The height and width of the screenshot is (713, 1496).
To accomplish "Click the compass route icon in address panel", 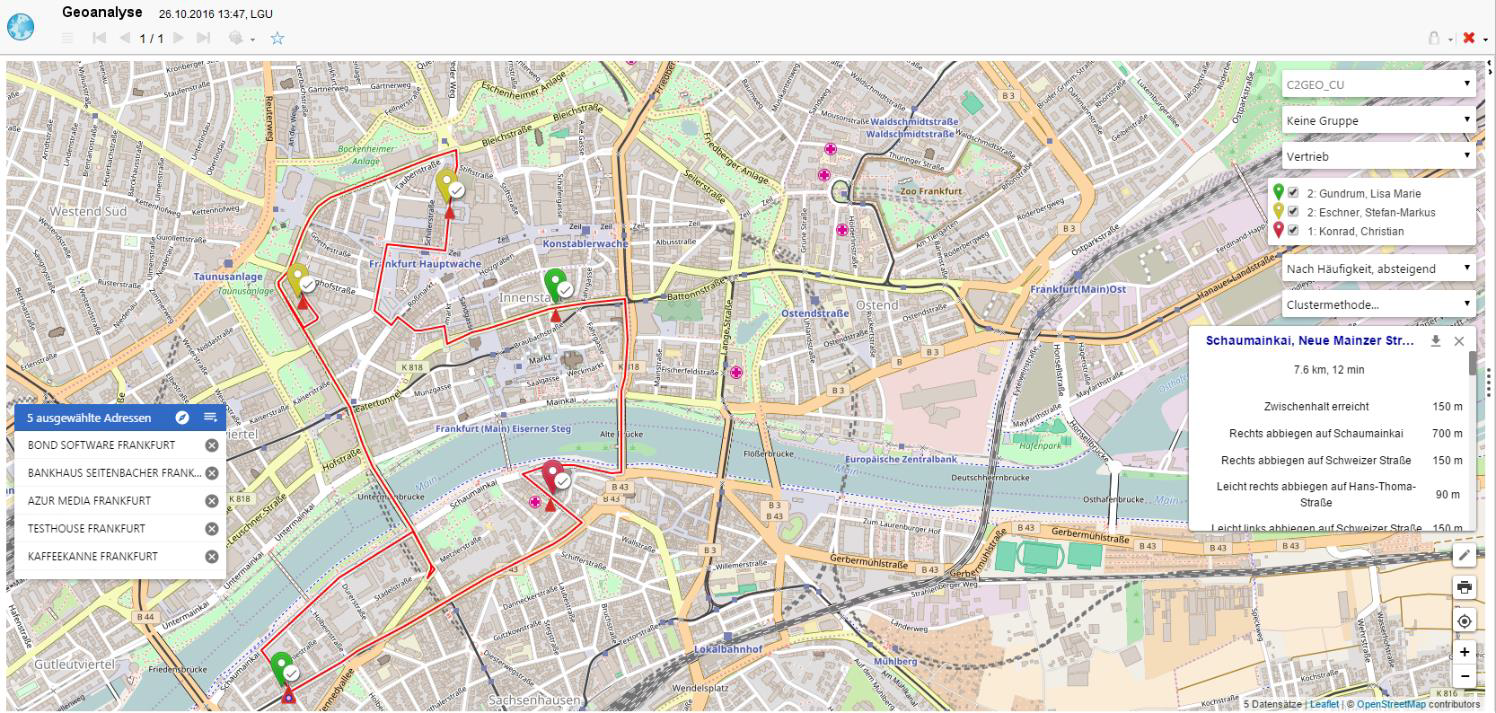I will (182, 417).
